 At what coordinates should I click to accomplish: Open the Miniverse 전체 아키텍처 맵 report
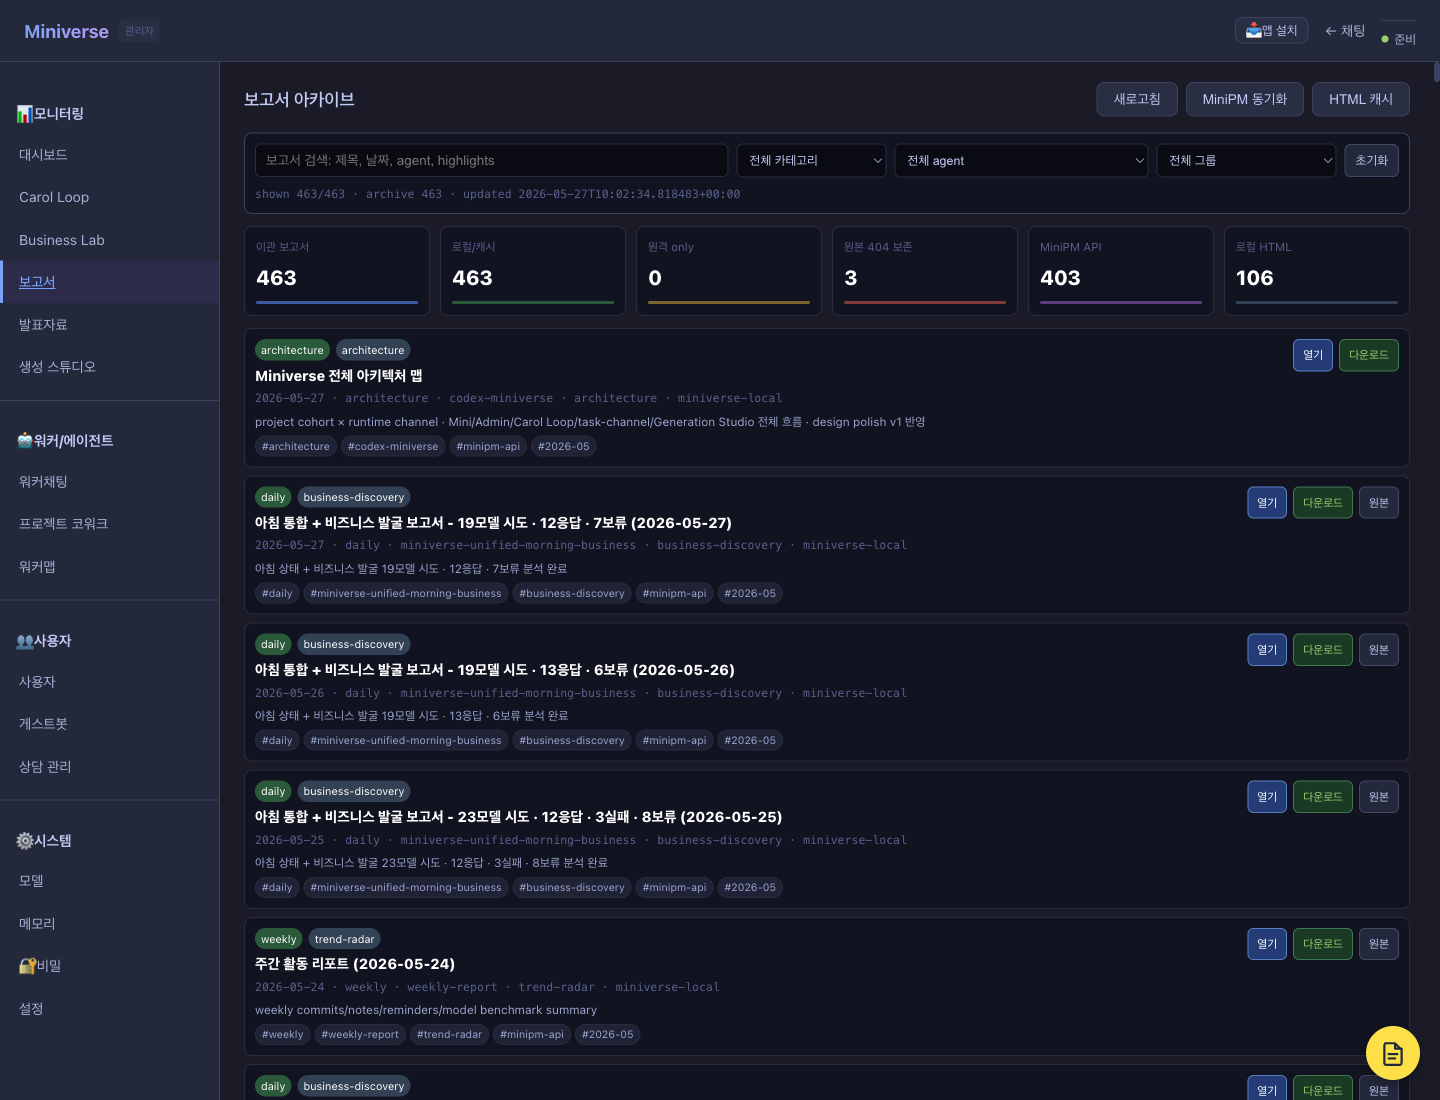1313,355
